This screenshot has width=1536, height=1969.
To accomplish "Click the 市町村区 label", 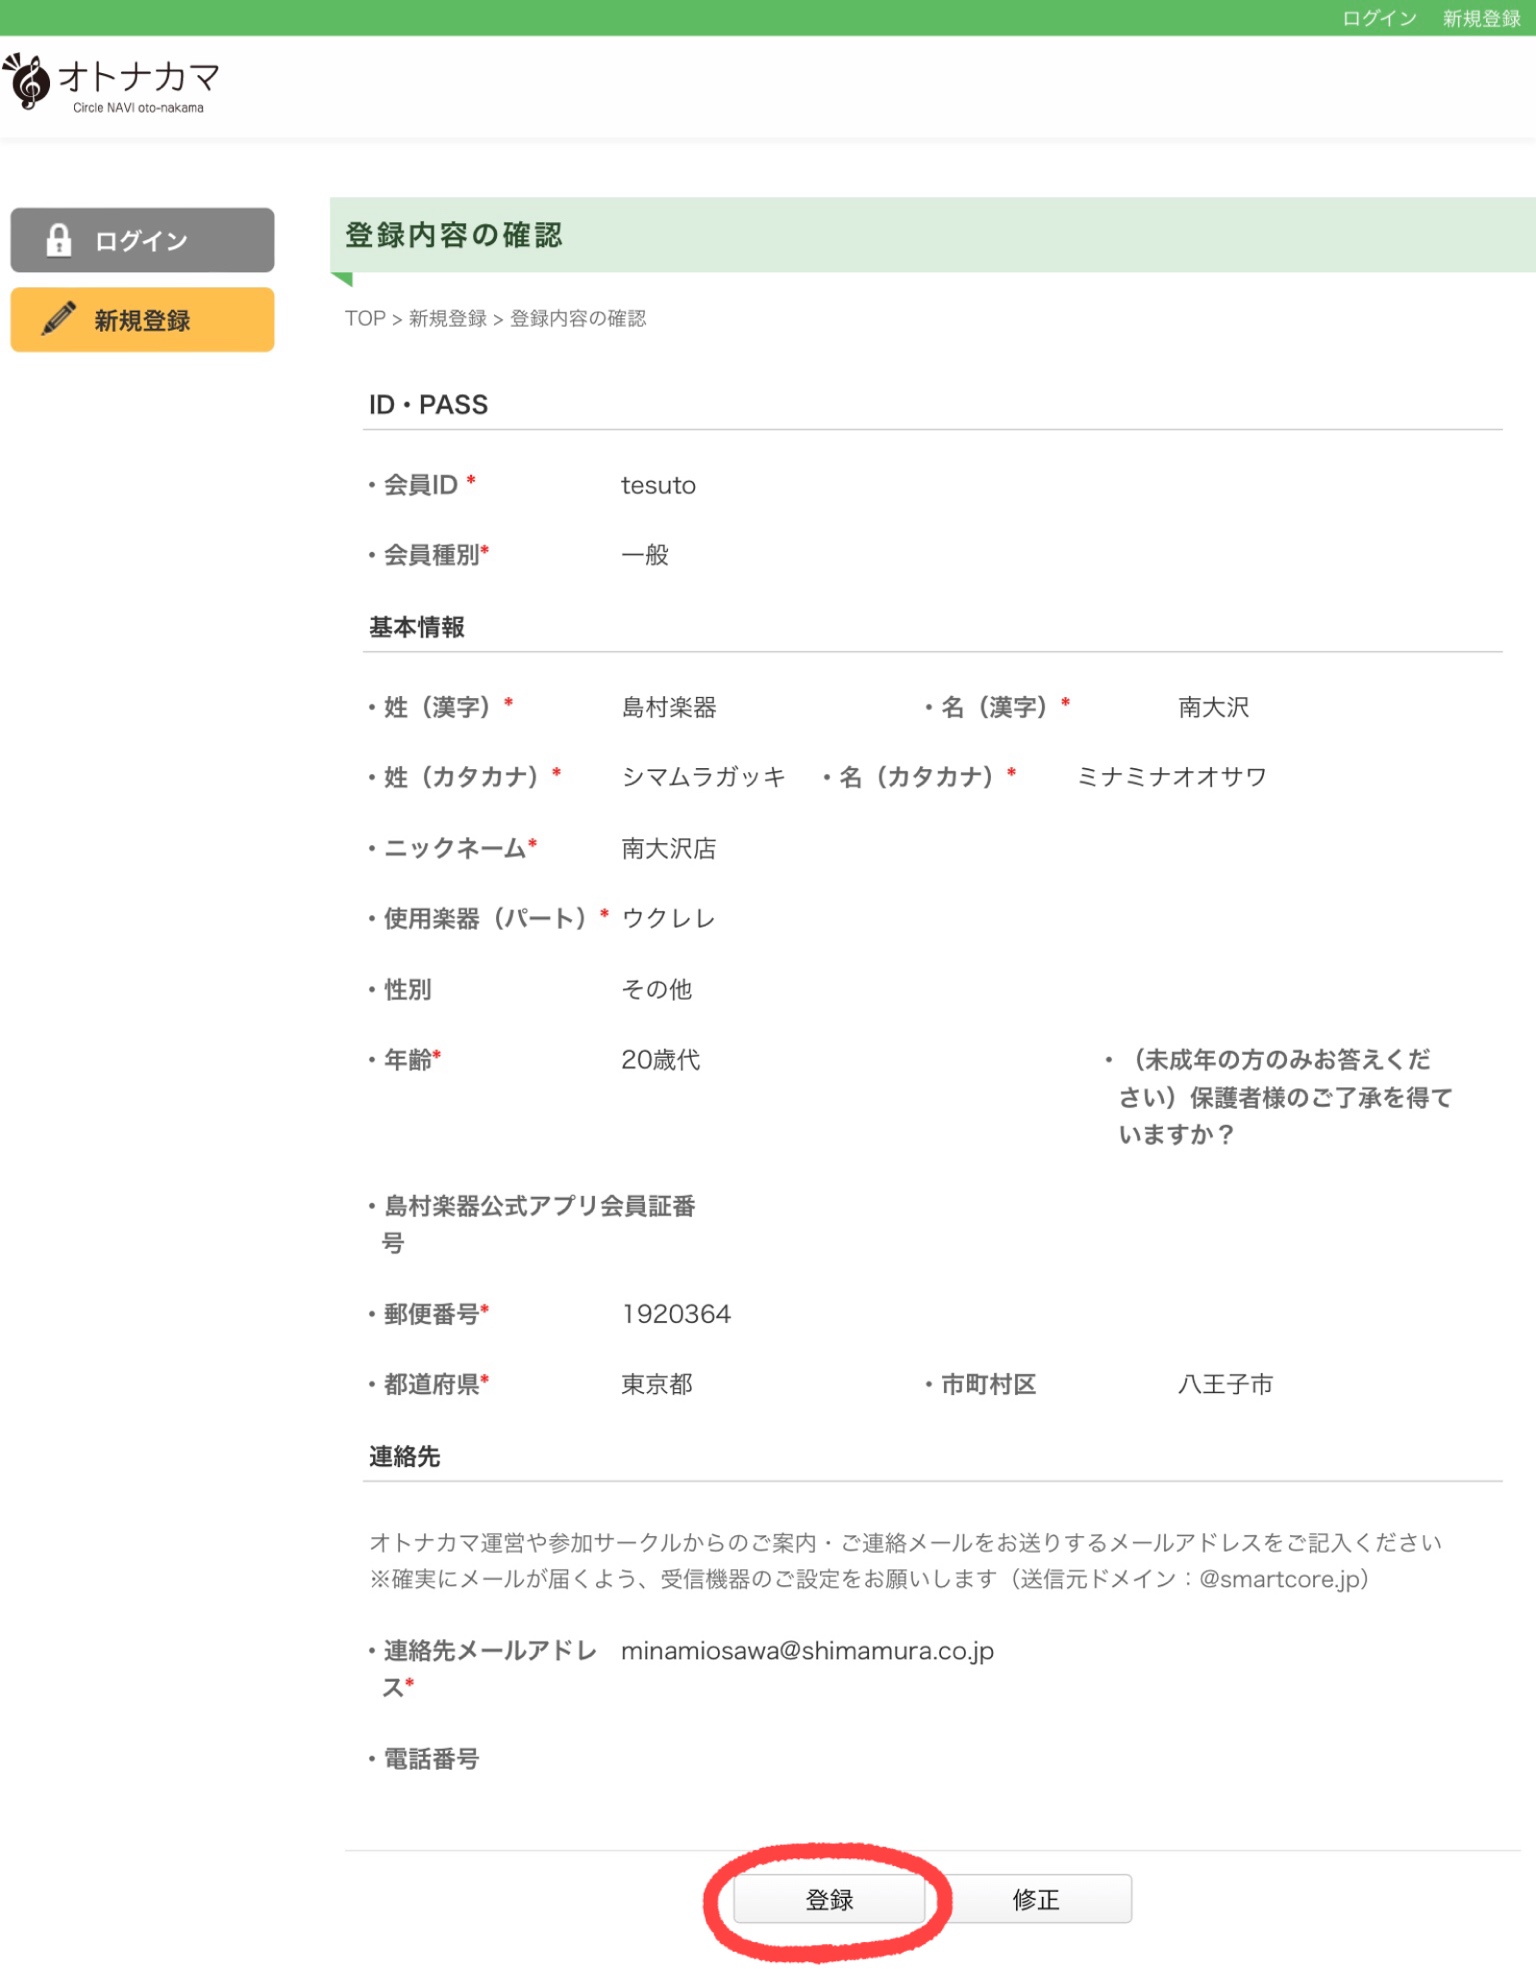I will (x=988, y=1384).
